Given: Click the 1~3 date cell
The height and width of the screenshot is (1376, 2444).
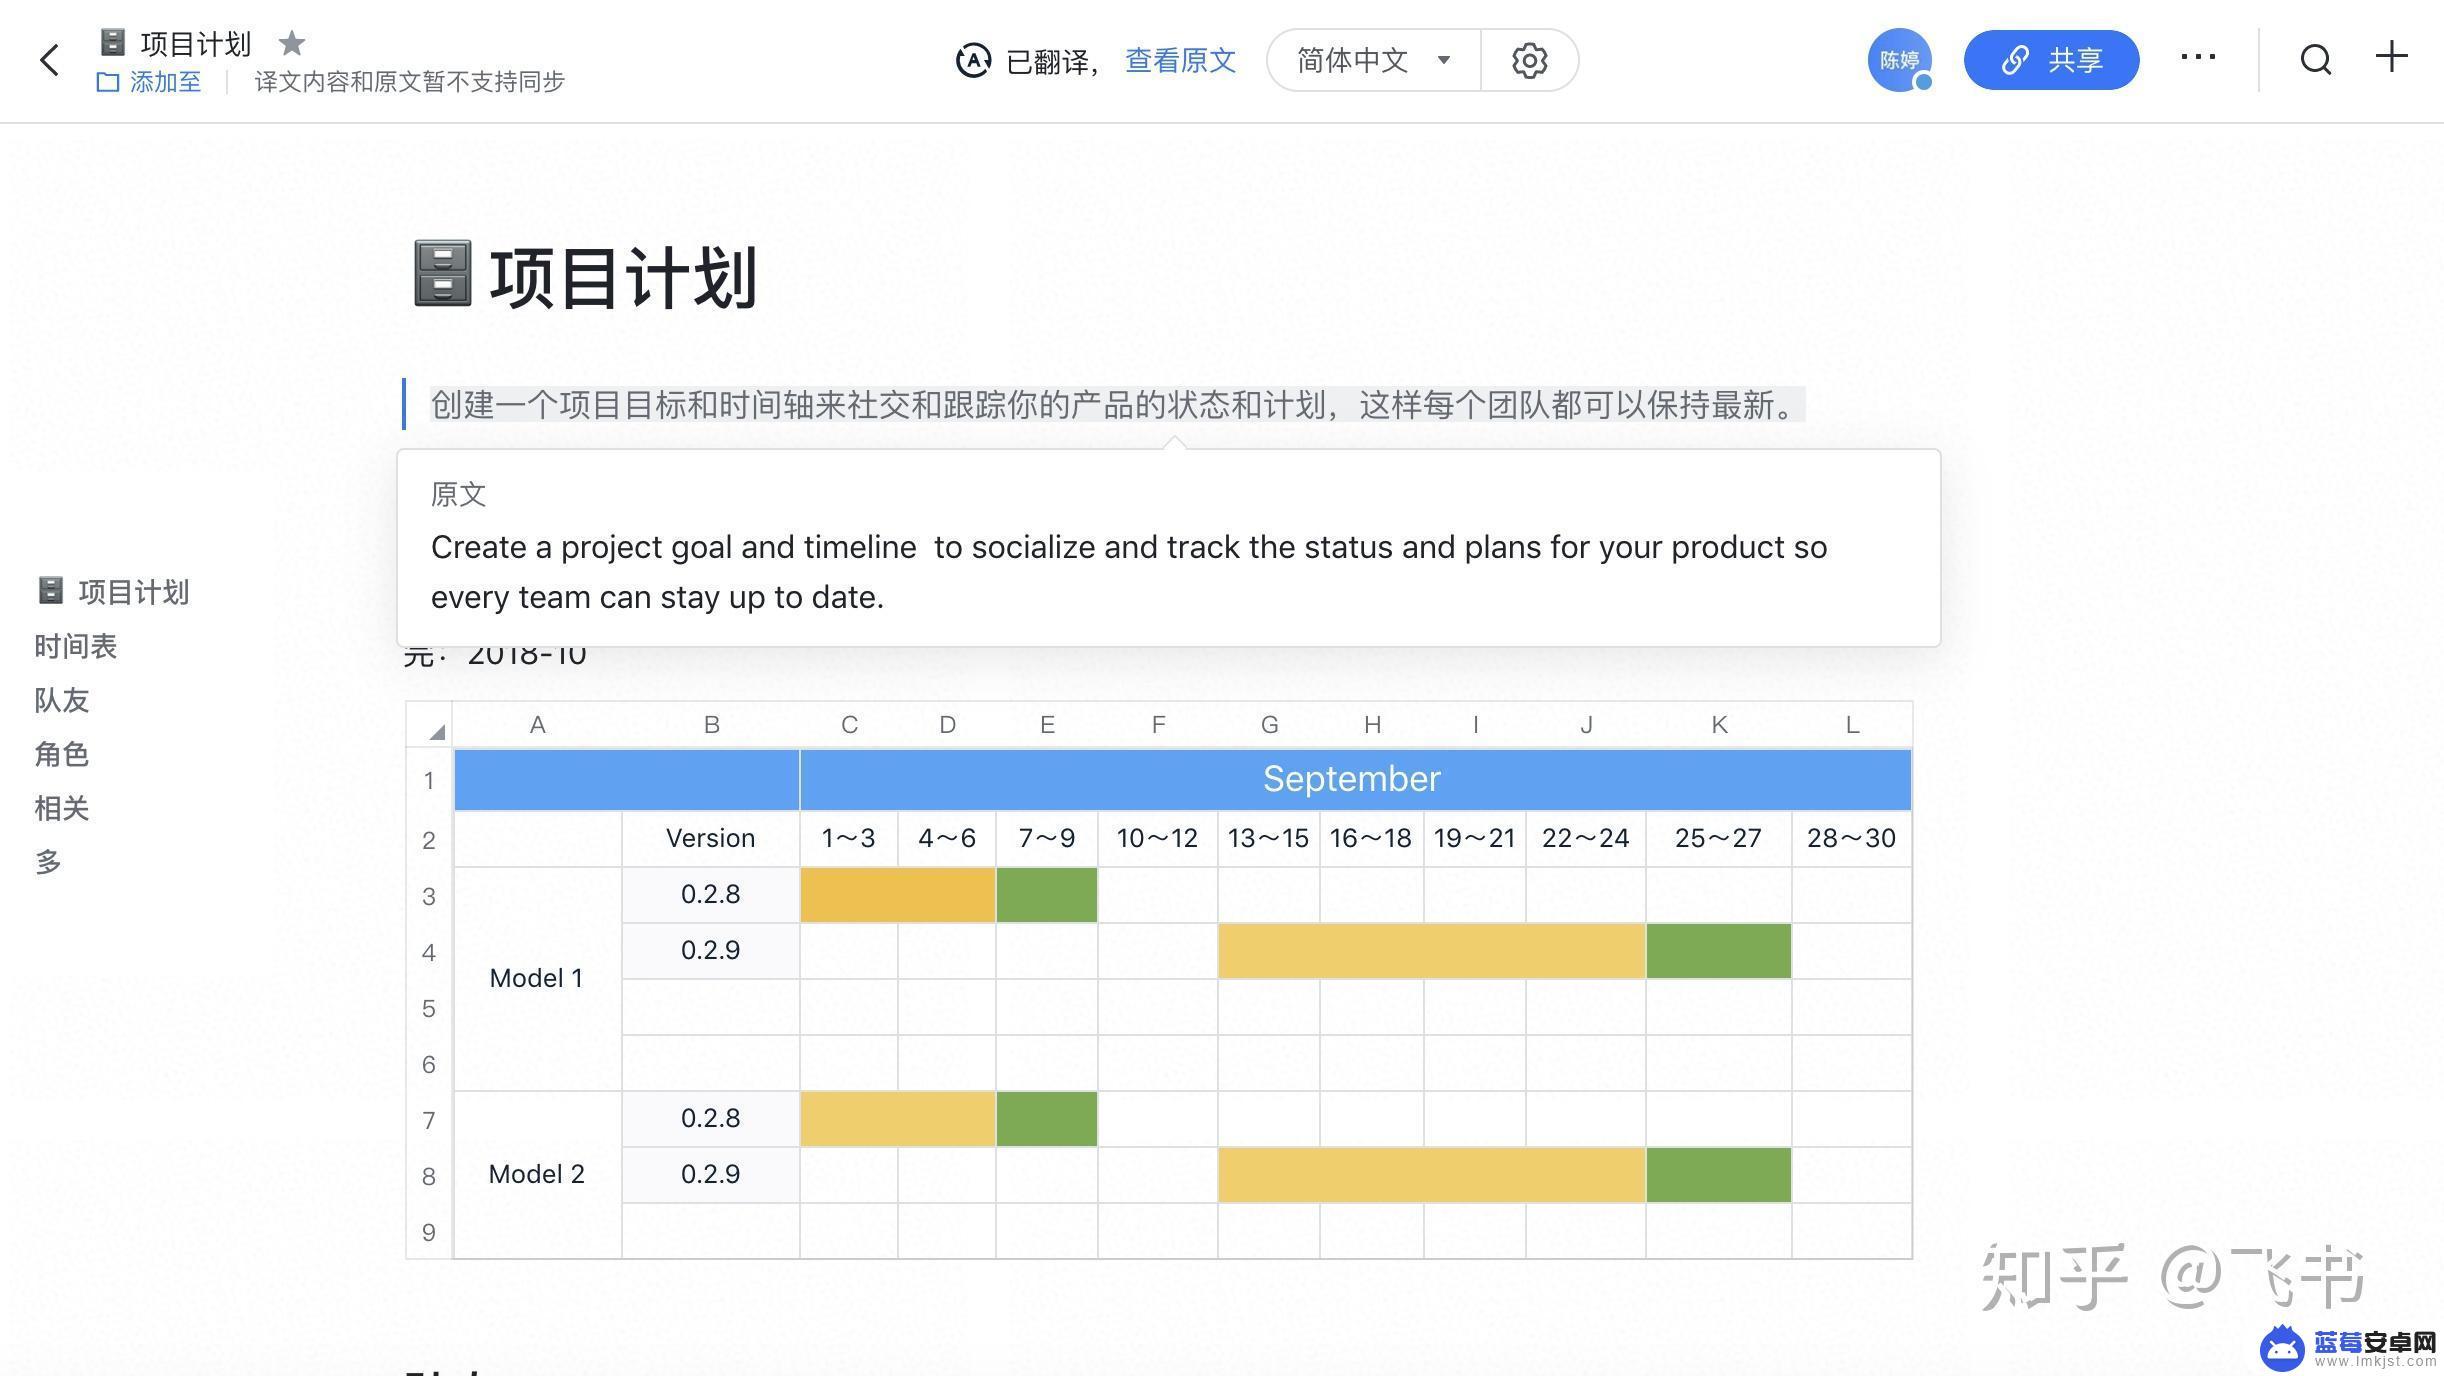Looking at the screenshot, I should (x=848, y=838).
